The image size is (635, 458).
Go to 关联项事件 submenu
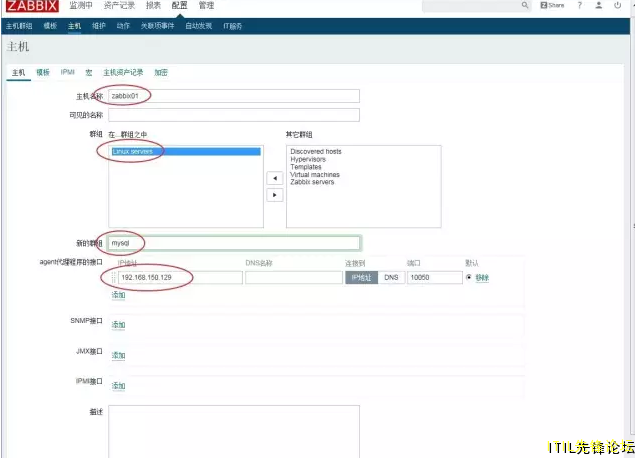click(157, 26)
